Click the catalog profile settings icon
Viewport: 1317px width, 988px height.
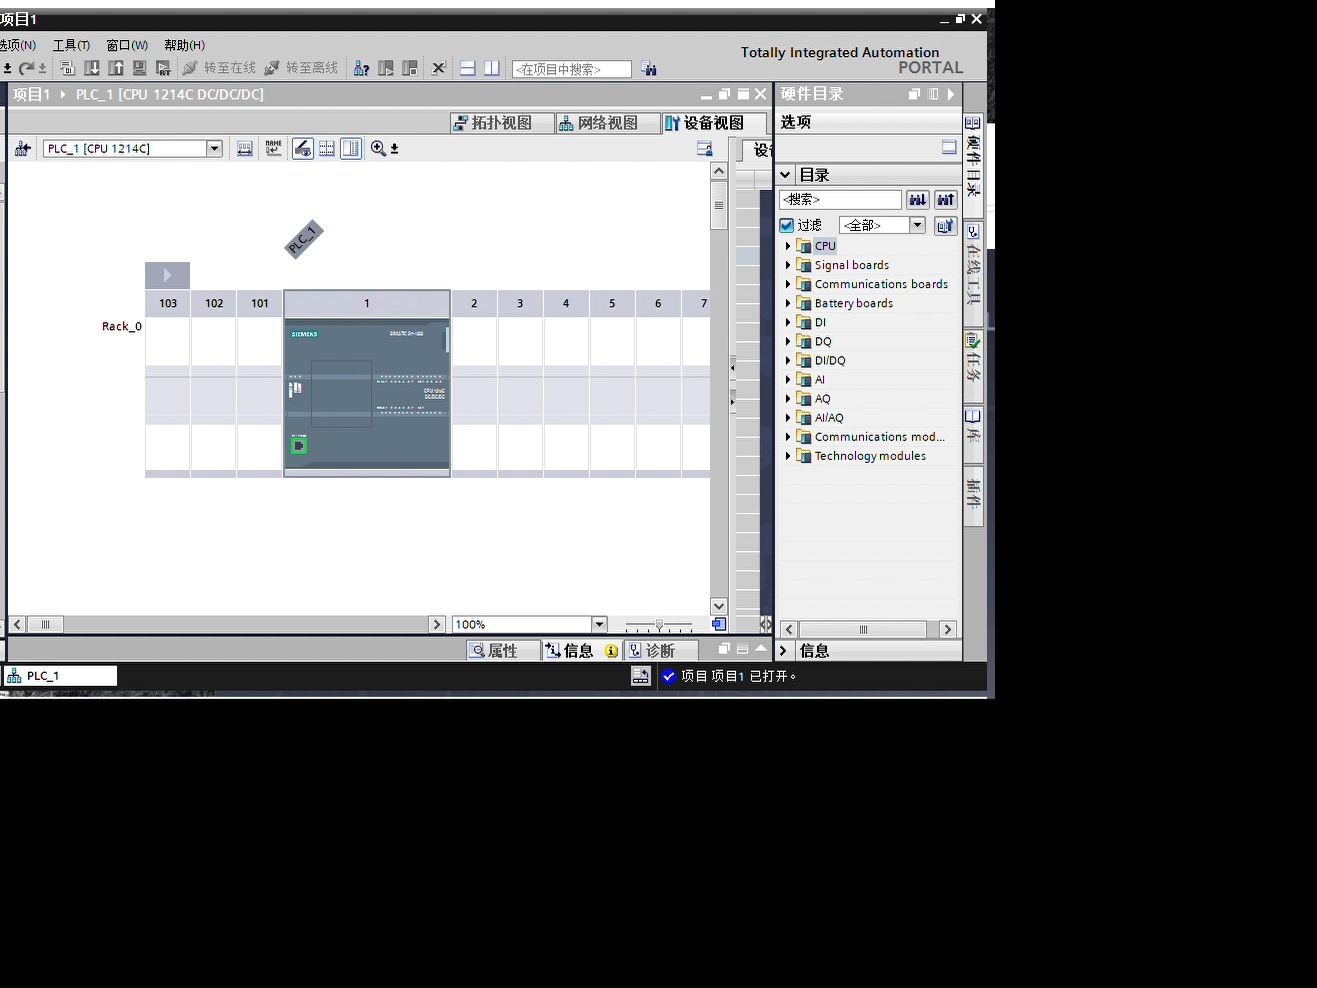coord(945,225)
